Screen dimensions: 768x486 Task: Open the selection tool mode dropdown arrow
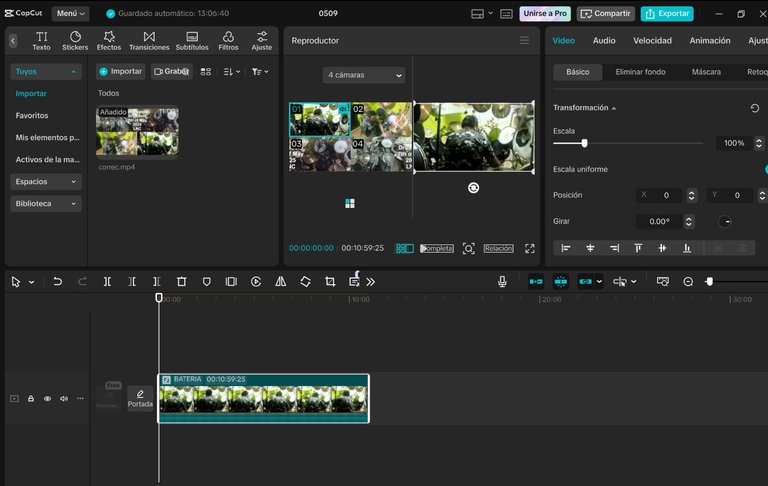[x=32, y=282]
